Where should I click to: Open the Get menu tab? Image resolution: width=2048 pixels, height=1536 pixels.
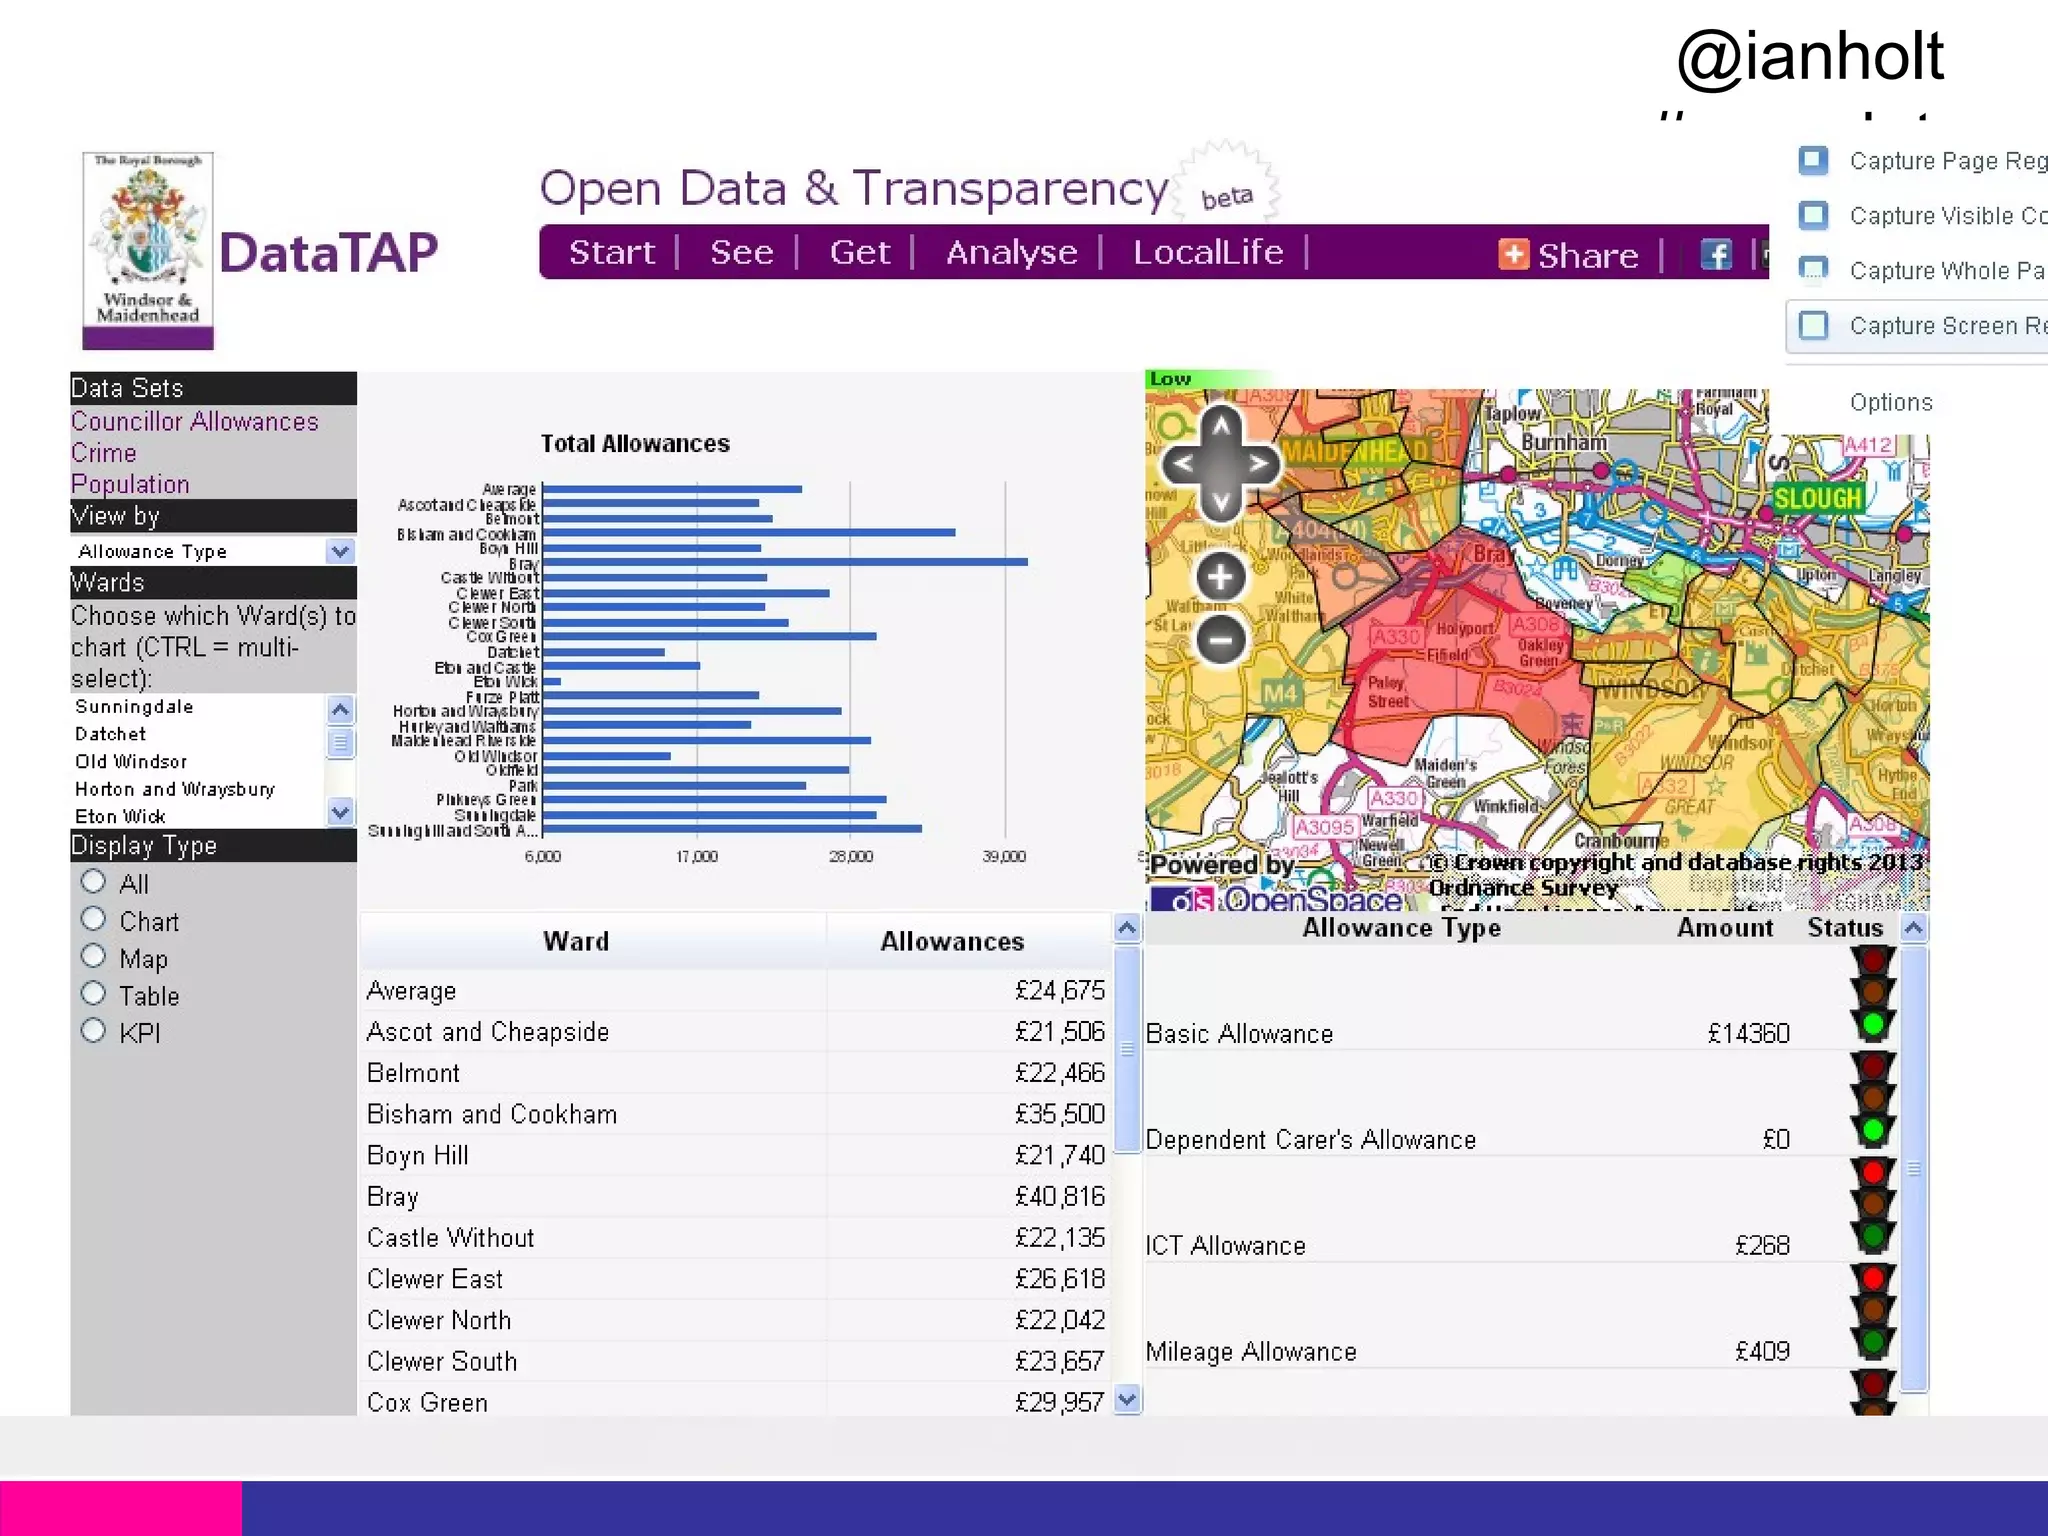tap(860, 252)
